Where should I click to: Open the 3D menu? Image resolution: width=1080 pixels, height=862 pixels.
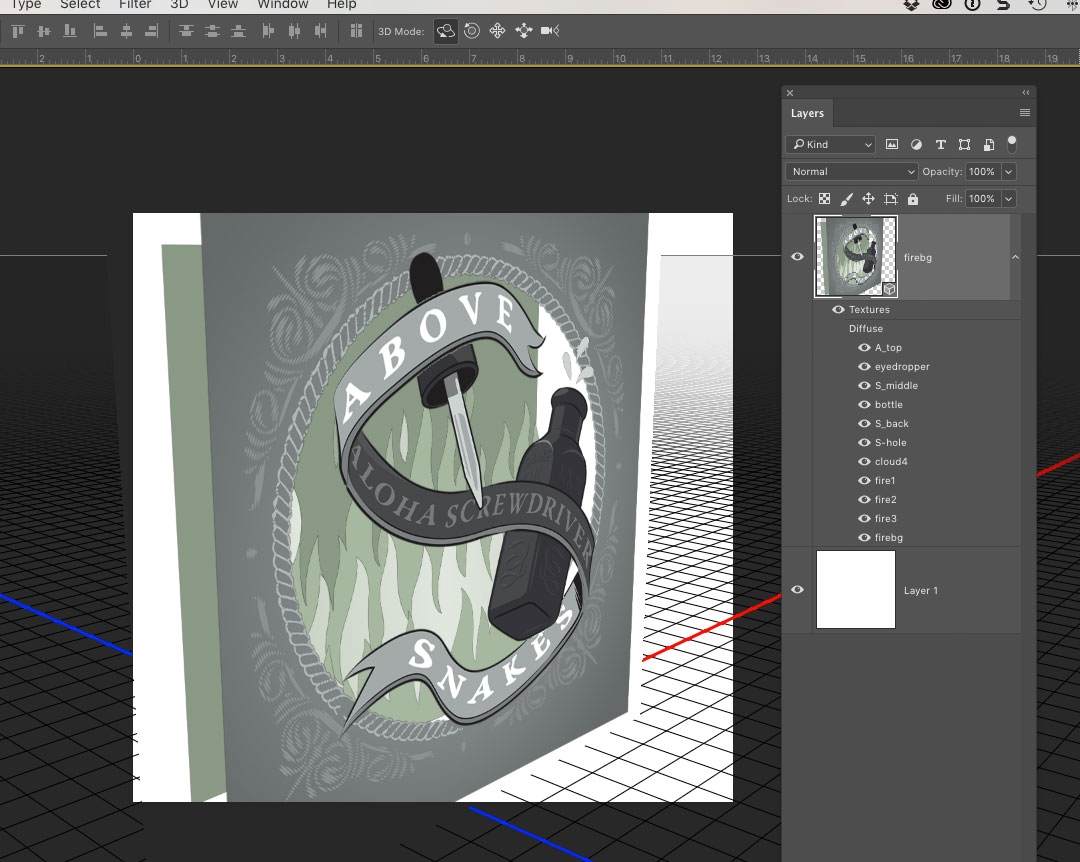[x=179, y=5]
